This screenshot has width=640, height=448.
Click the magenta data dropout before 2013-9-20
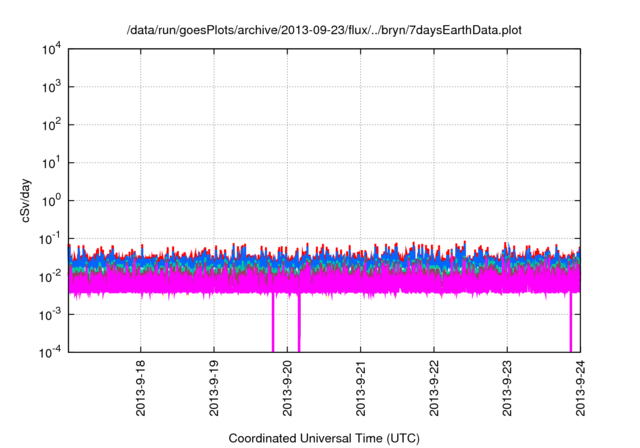tap(273, 322)
